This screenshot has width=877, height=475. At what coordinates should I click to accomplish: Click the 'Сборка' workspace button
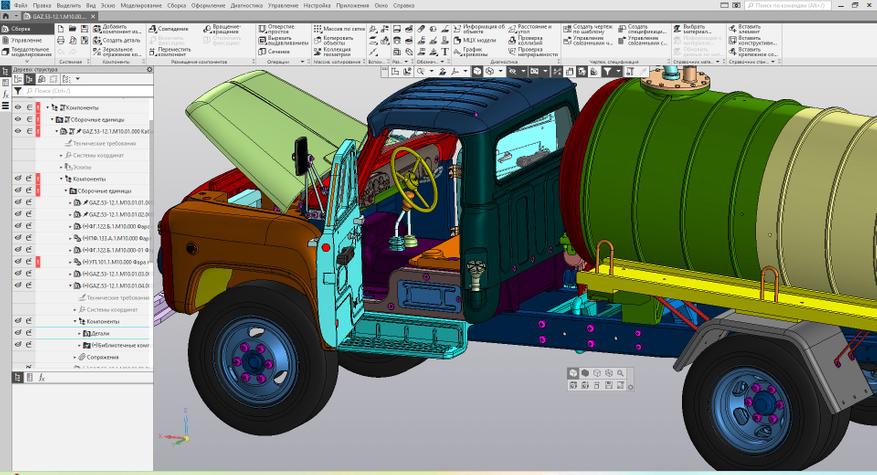19,29
